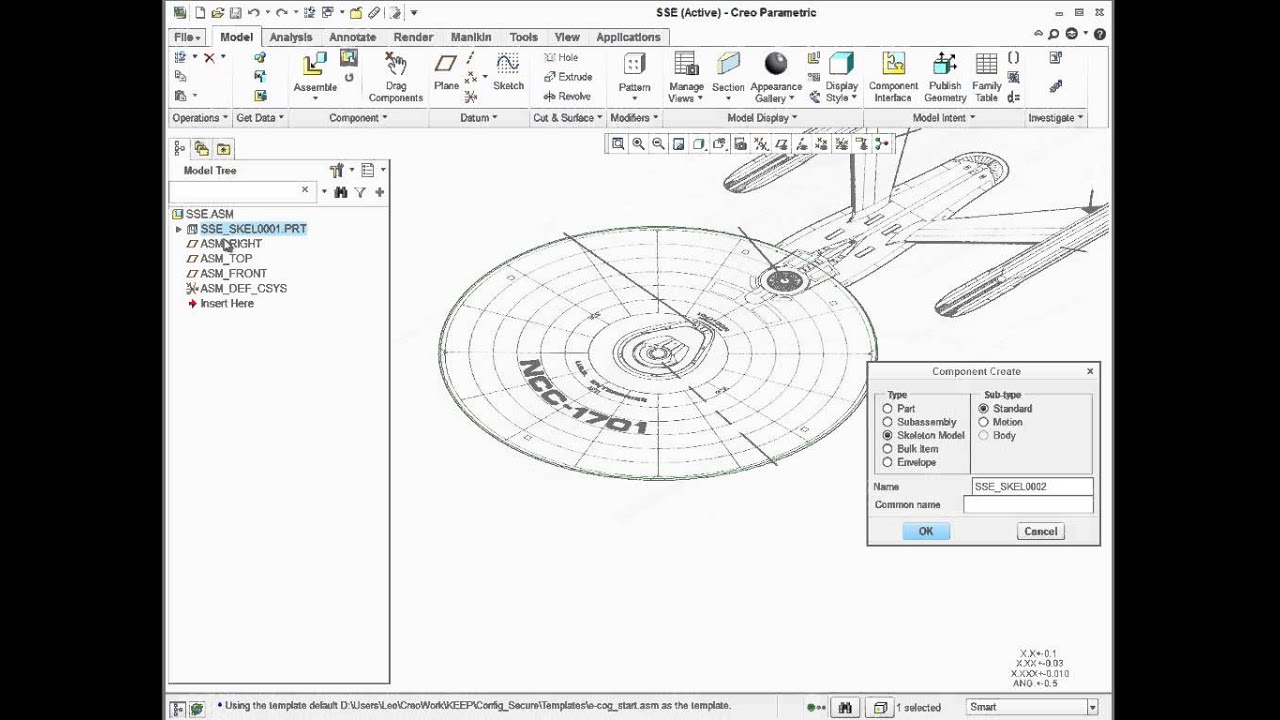Viewport: 1280px width, 720px height.
Task: Open the Datum group dropdown
Action: click(478, 118)
